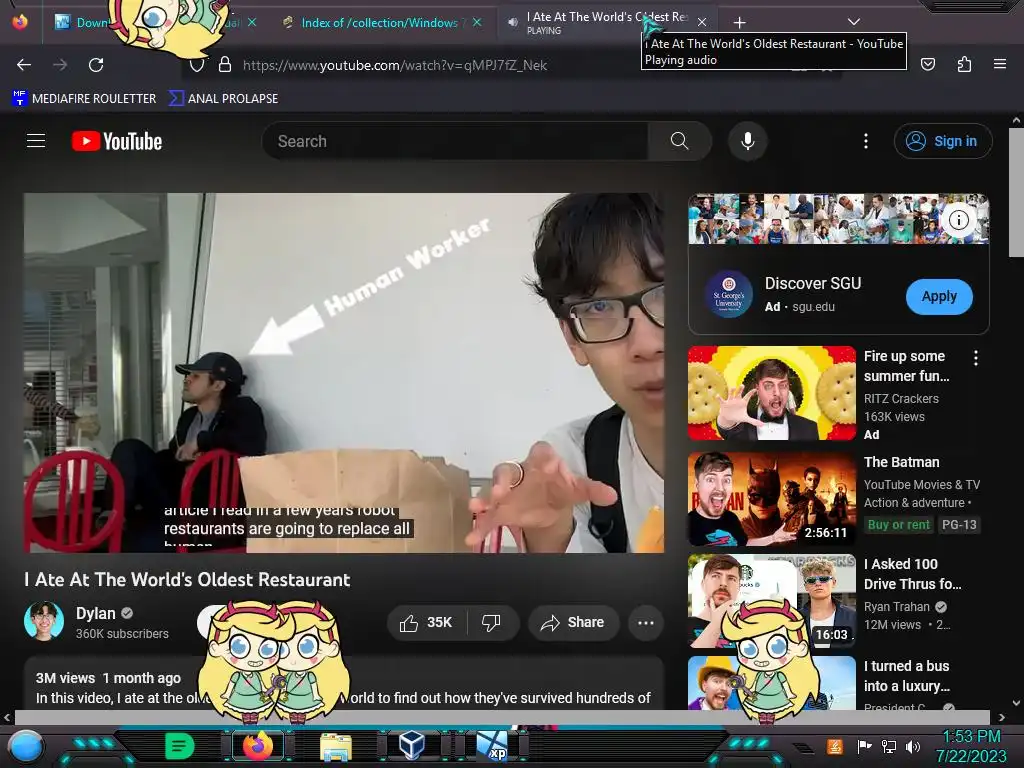The image size is (1024, 768).
Task: Open the YouTube guide hamburger menu
Action: click(x=36, y=141)
